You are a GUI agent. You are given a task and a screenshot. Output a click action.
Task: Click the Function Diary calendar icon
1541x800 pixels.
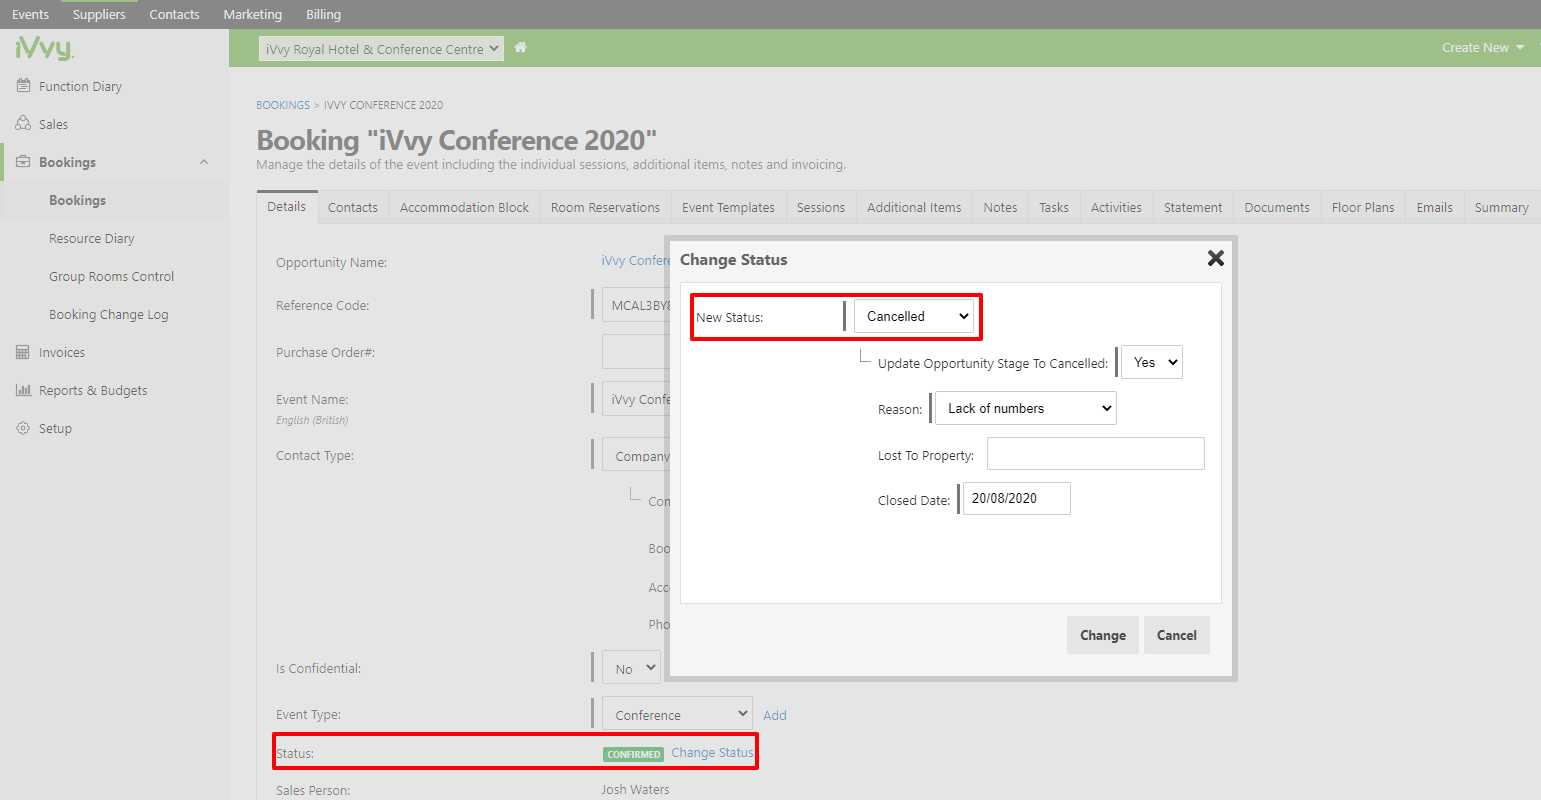click(x=23, y=86)
